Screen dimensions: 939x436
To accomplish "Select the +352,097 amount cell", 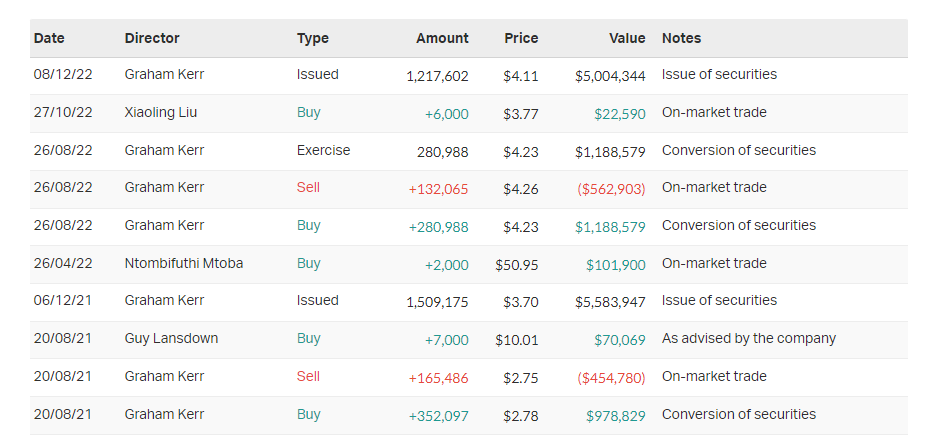I will [438, 415].
